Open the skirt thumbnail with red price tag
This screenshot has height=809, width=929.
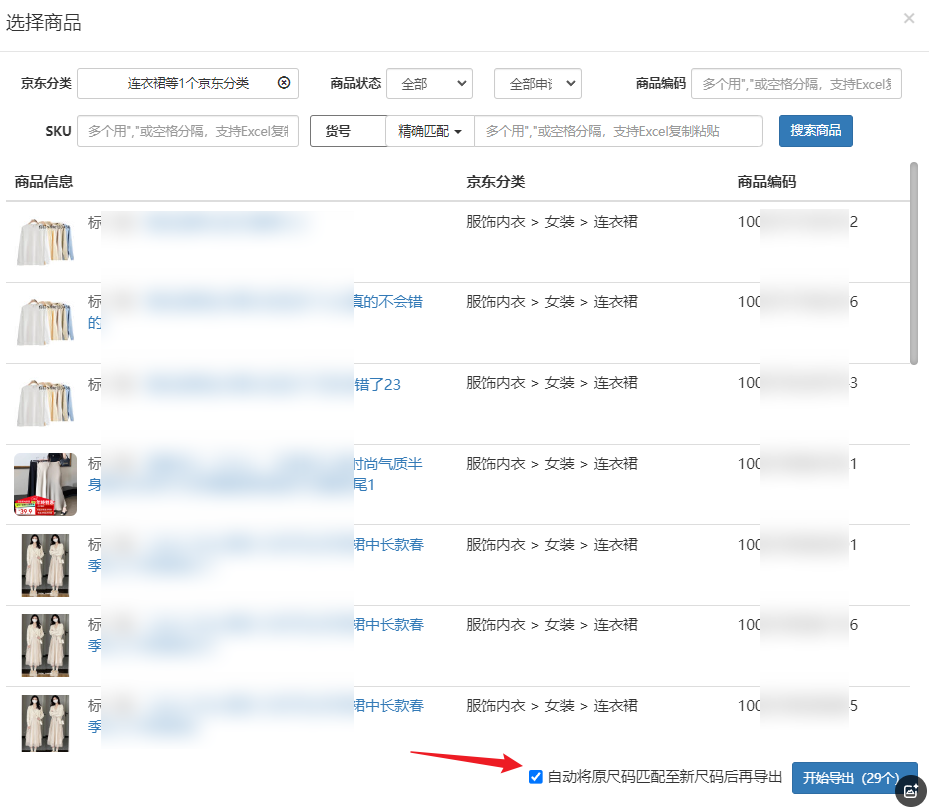[x=45, y=484]
